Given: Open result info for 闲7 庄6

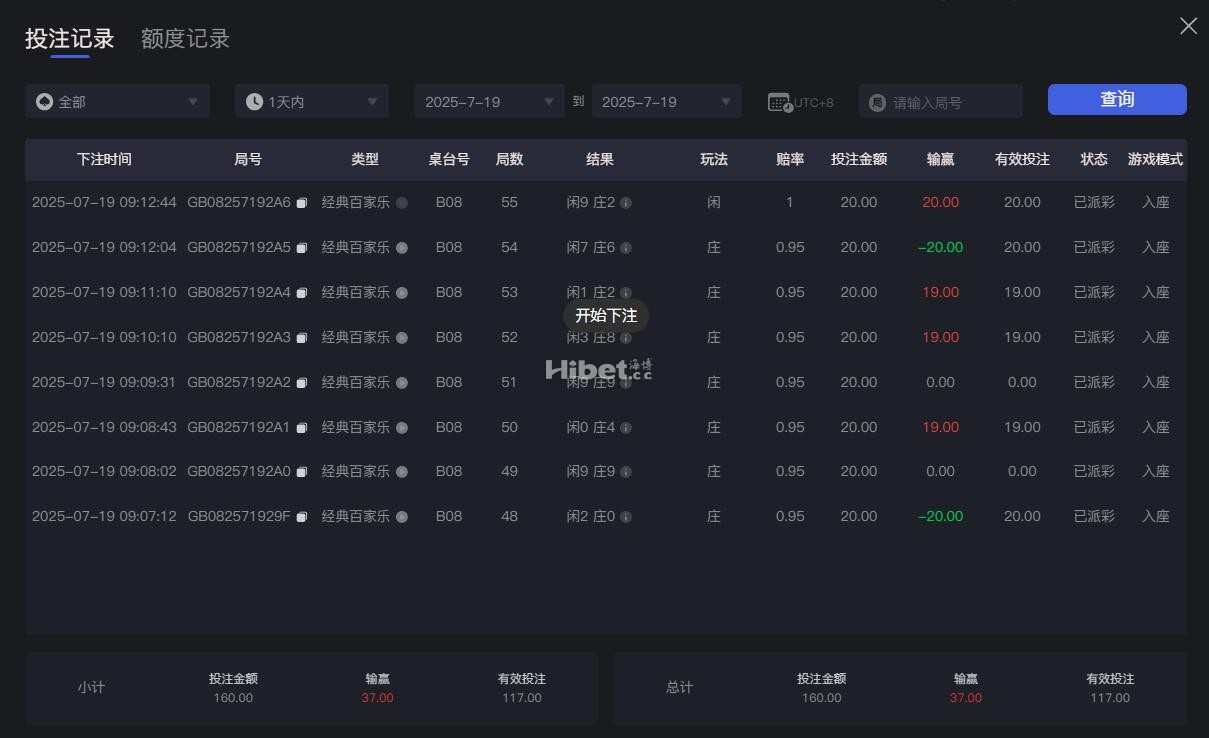Looking at the screenshot, I should point(626,248).
